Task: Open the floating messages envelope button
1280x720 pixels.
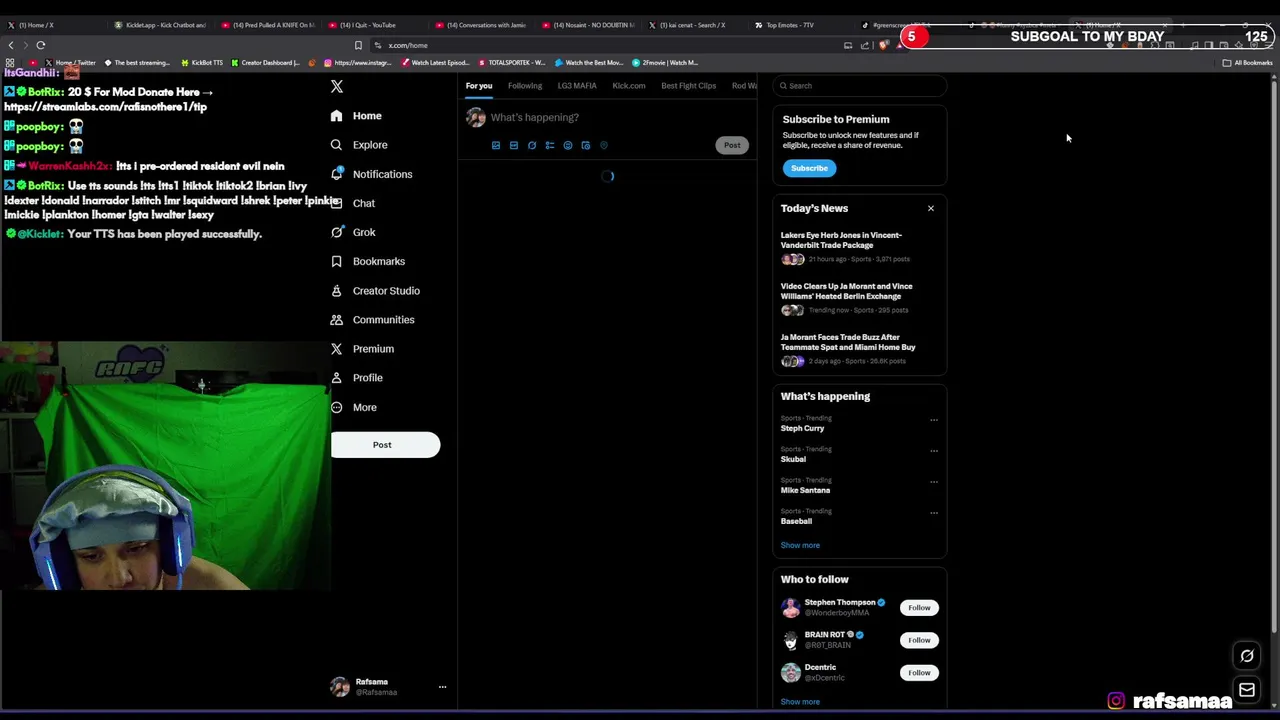Action: tap(1247, 690)
